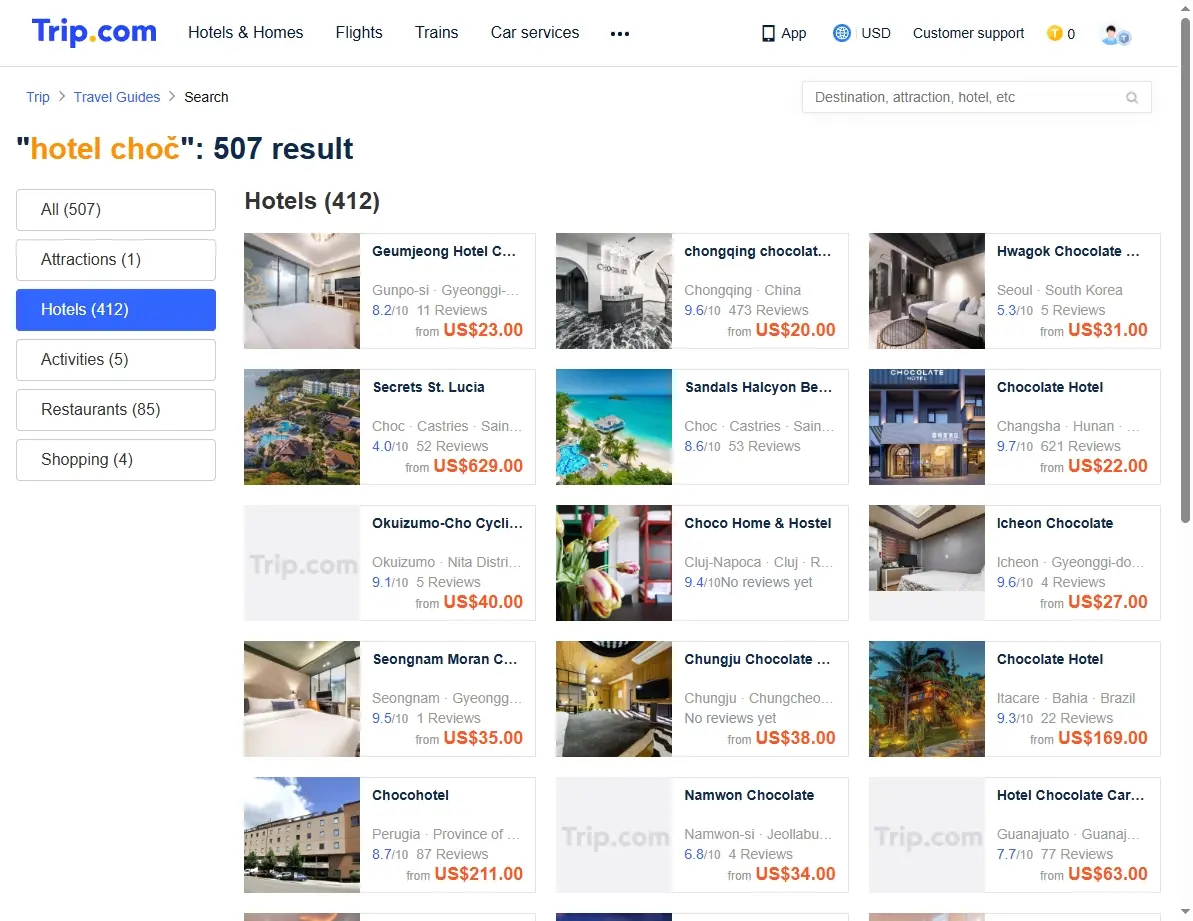Viewport: 1193px width, 921px height.
Task: Open the USD currency selector
Action: tap(876, 33)
